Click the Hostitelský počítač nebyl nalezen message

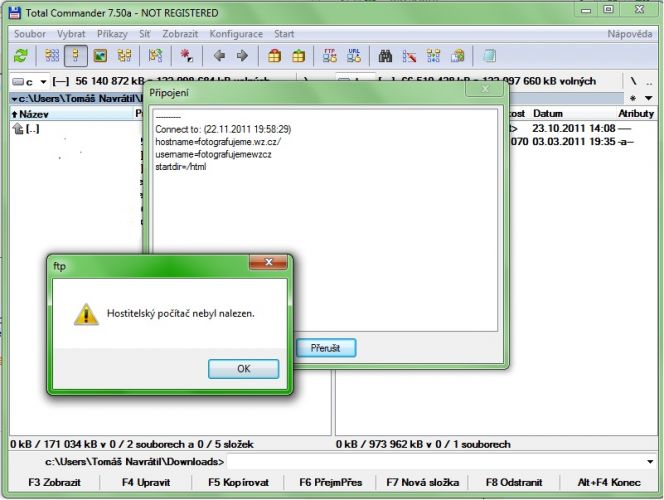[x=180, y=314]
